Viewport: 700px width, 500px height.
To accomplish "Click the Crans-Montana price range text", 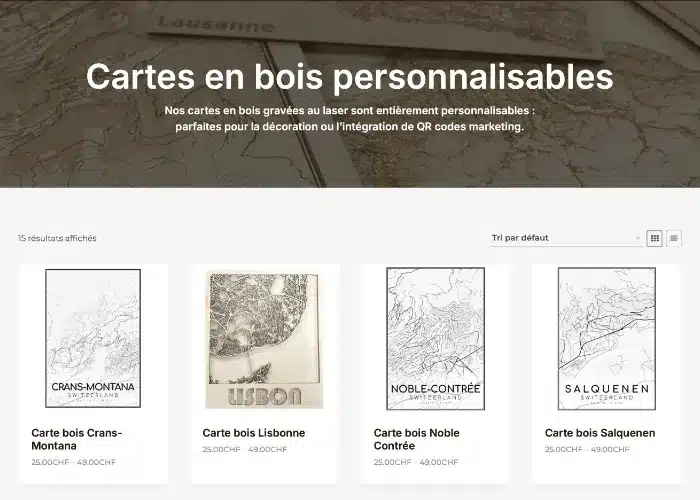I will tap(74, 462).
